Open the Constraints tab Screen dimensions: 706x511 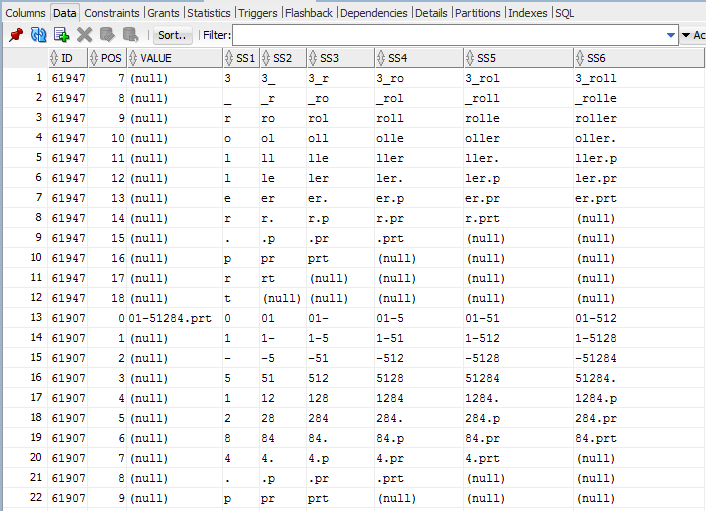112,13
